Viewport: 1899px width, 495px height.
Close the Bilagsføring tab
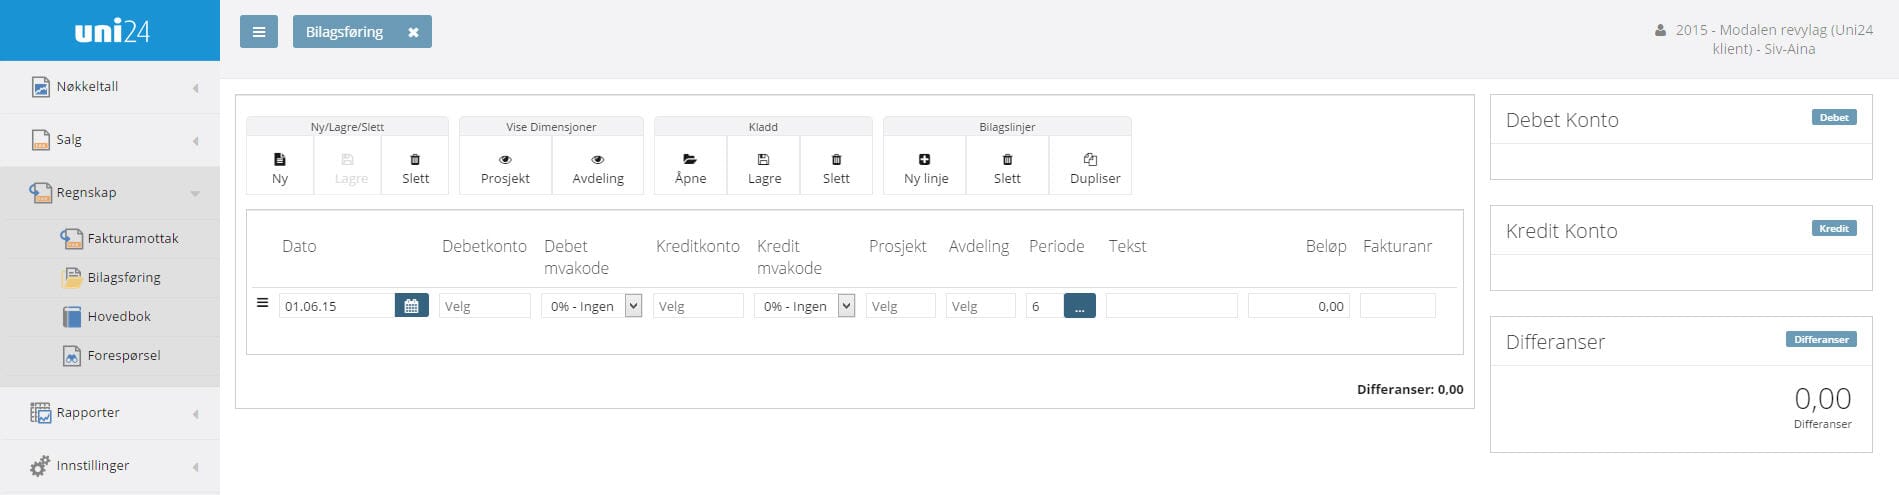pos(413,32)
